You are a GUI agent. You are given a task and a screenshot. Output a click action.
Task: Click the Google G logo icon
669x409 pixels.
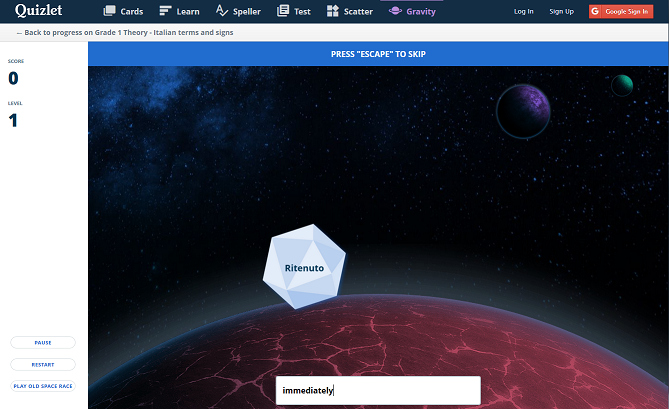click(x=595, y=12)
